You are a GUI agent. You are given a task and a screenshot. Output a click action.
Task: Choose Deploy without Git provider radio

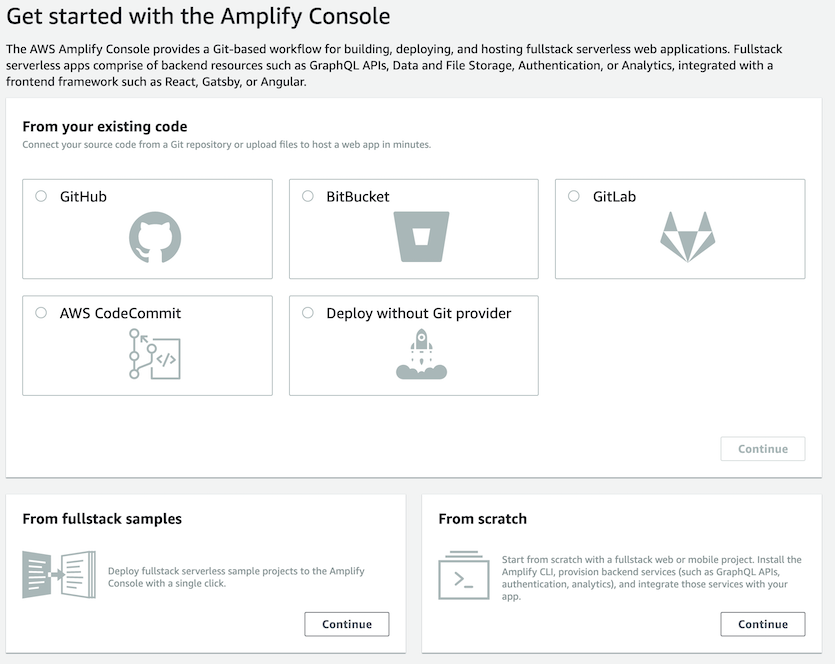coord(308,313)
